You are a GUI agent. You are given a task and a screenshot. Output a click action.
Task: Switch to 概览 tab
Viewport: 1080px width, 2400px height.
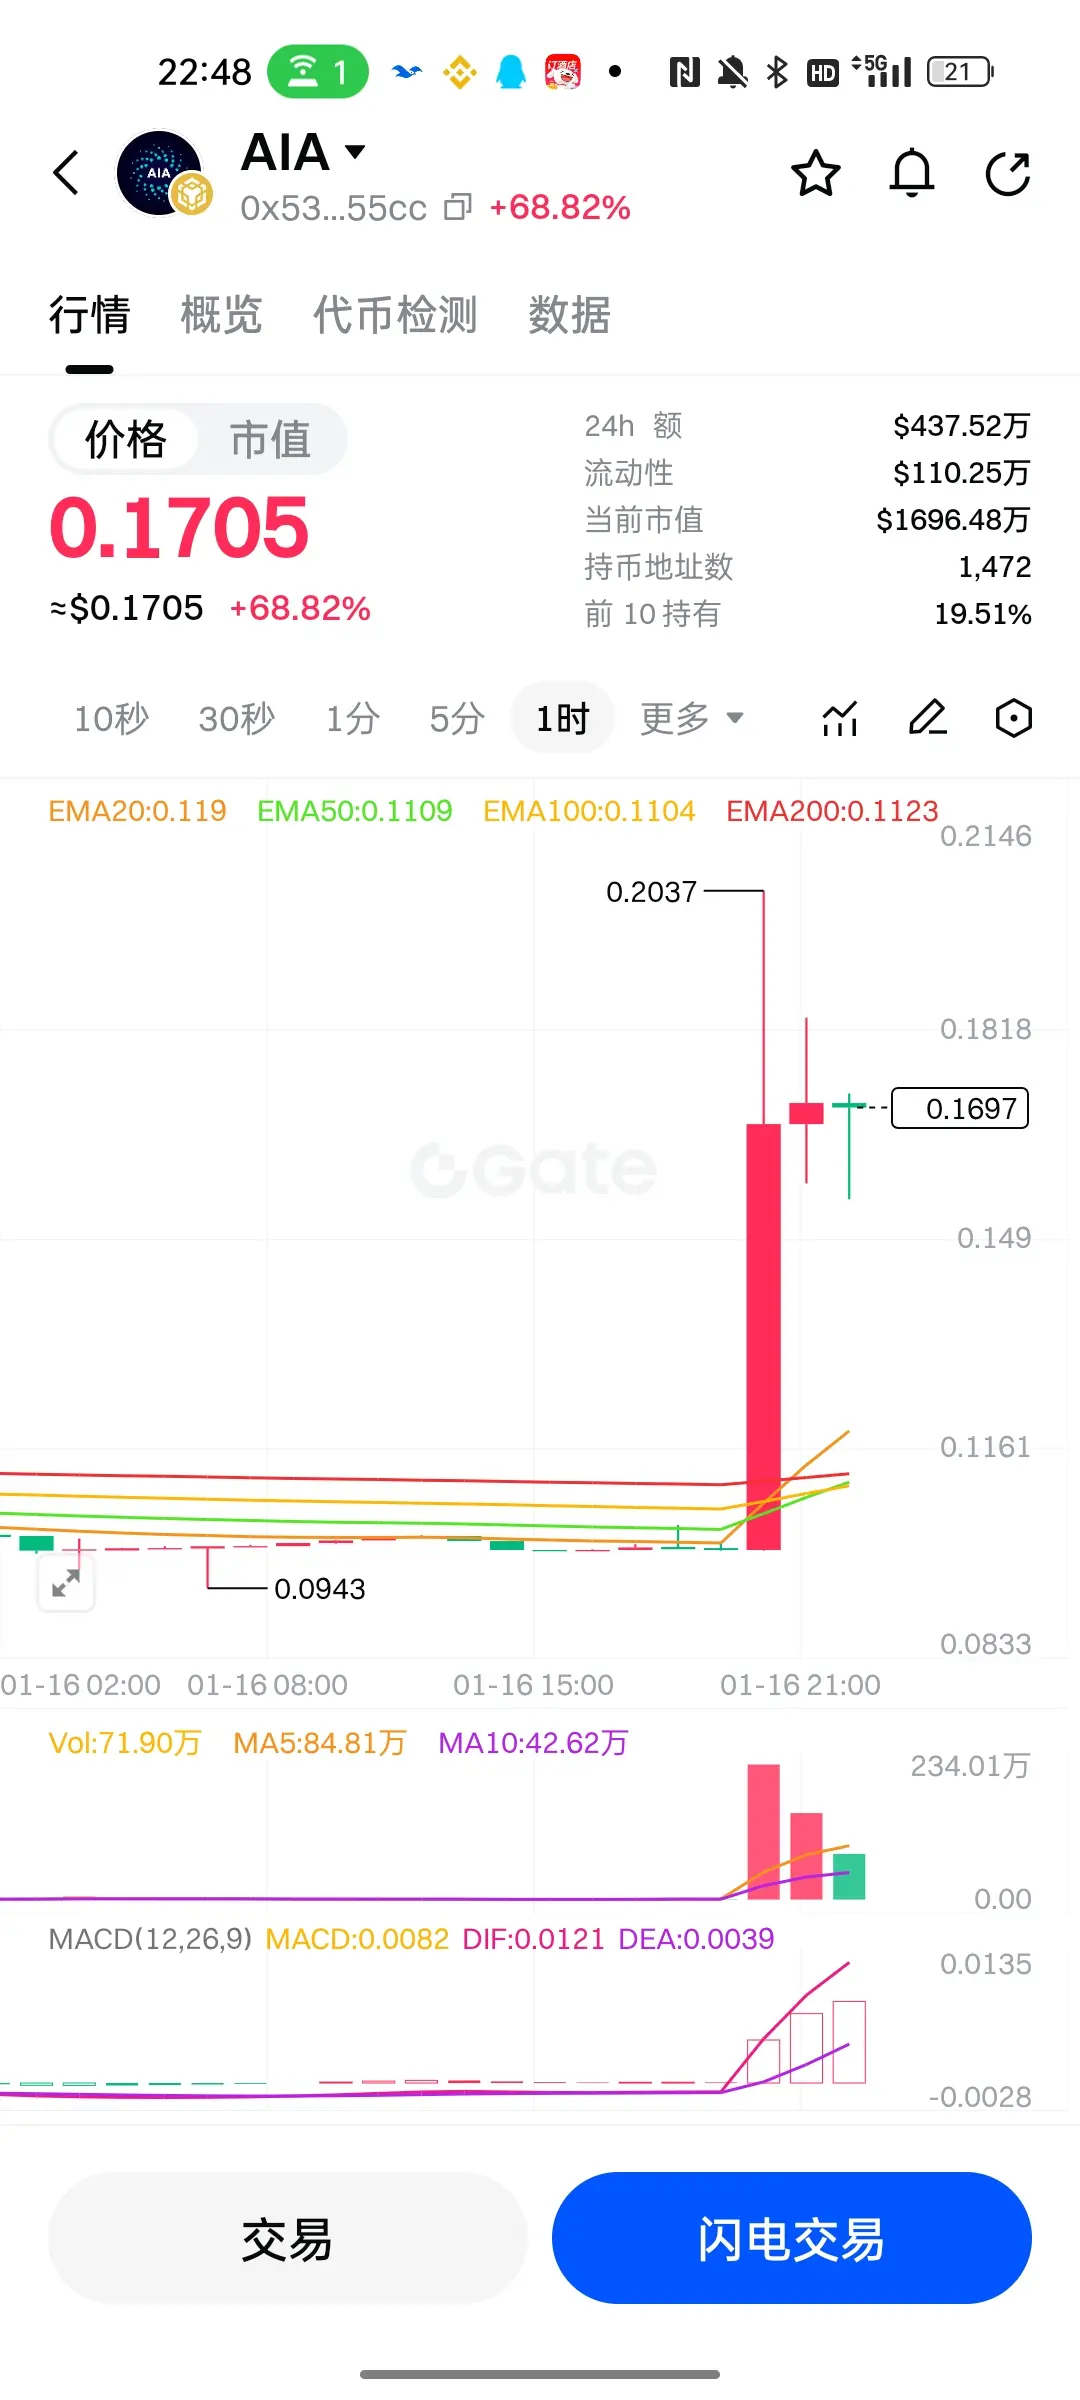(x=221, y=315)
